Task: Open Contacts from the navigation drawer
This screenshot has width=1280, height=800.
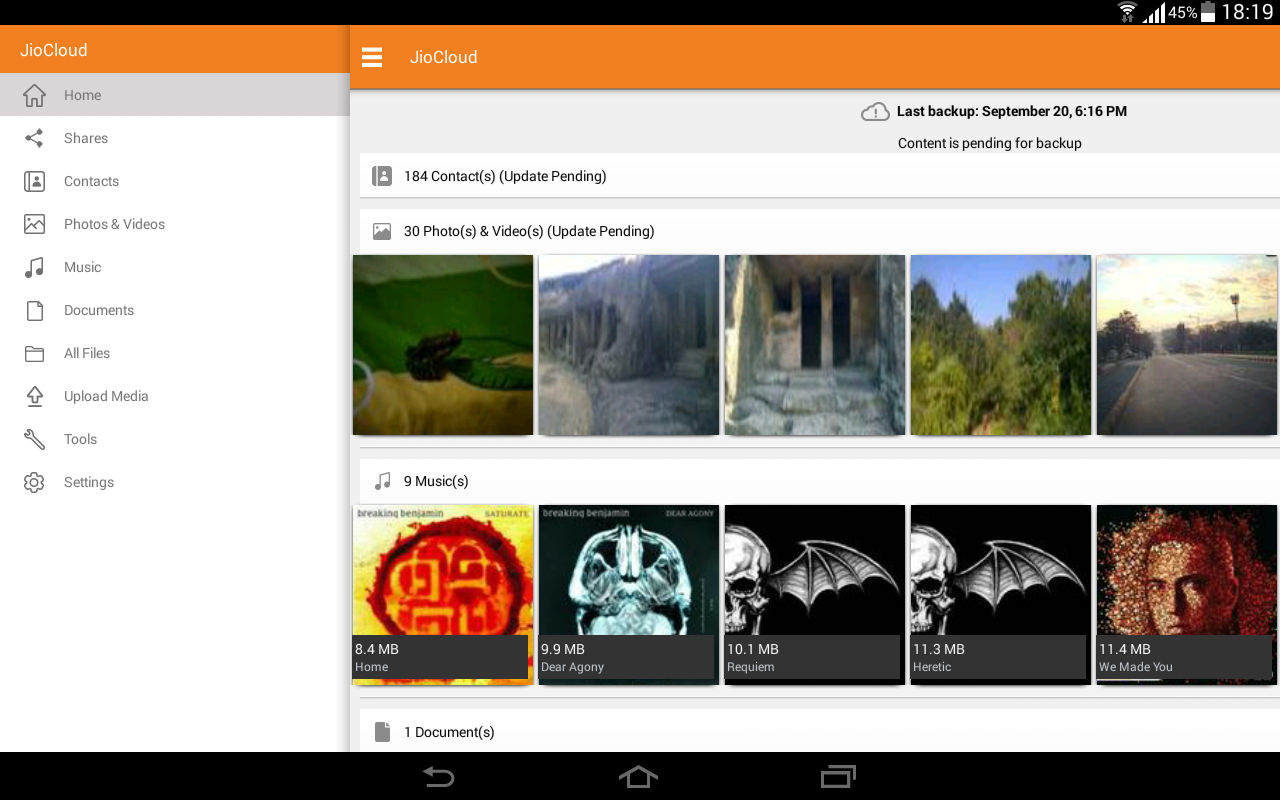Action: [175, 181]
